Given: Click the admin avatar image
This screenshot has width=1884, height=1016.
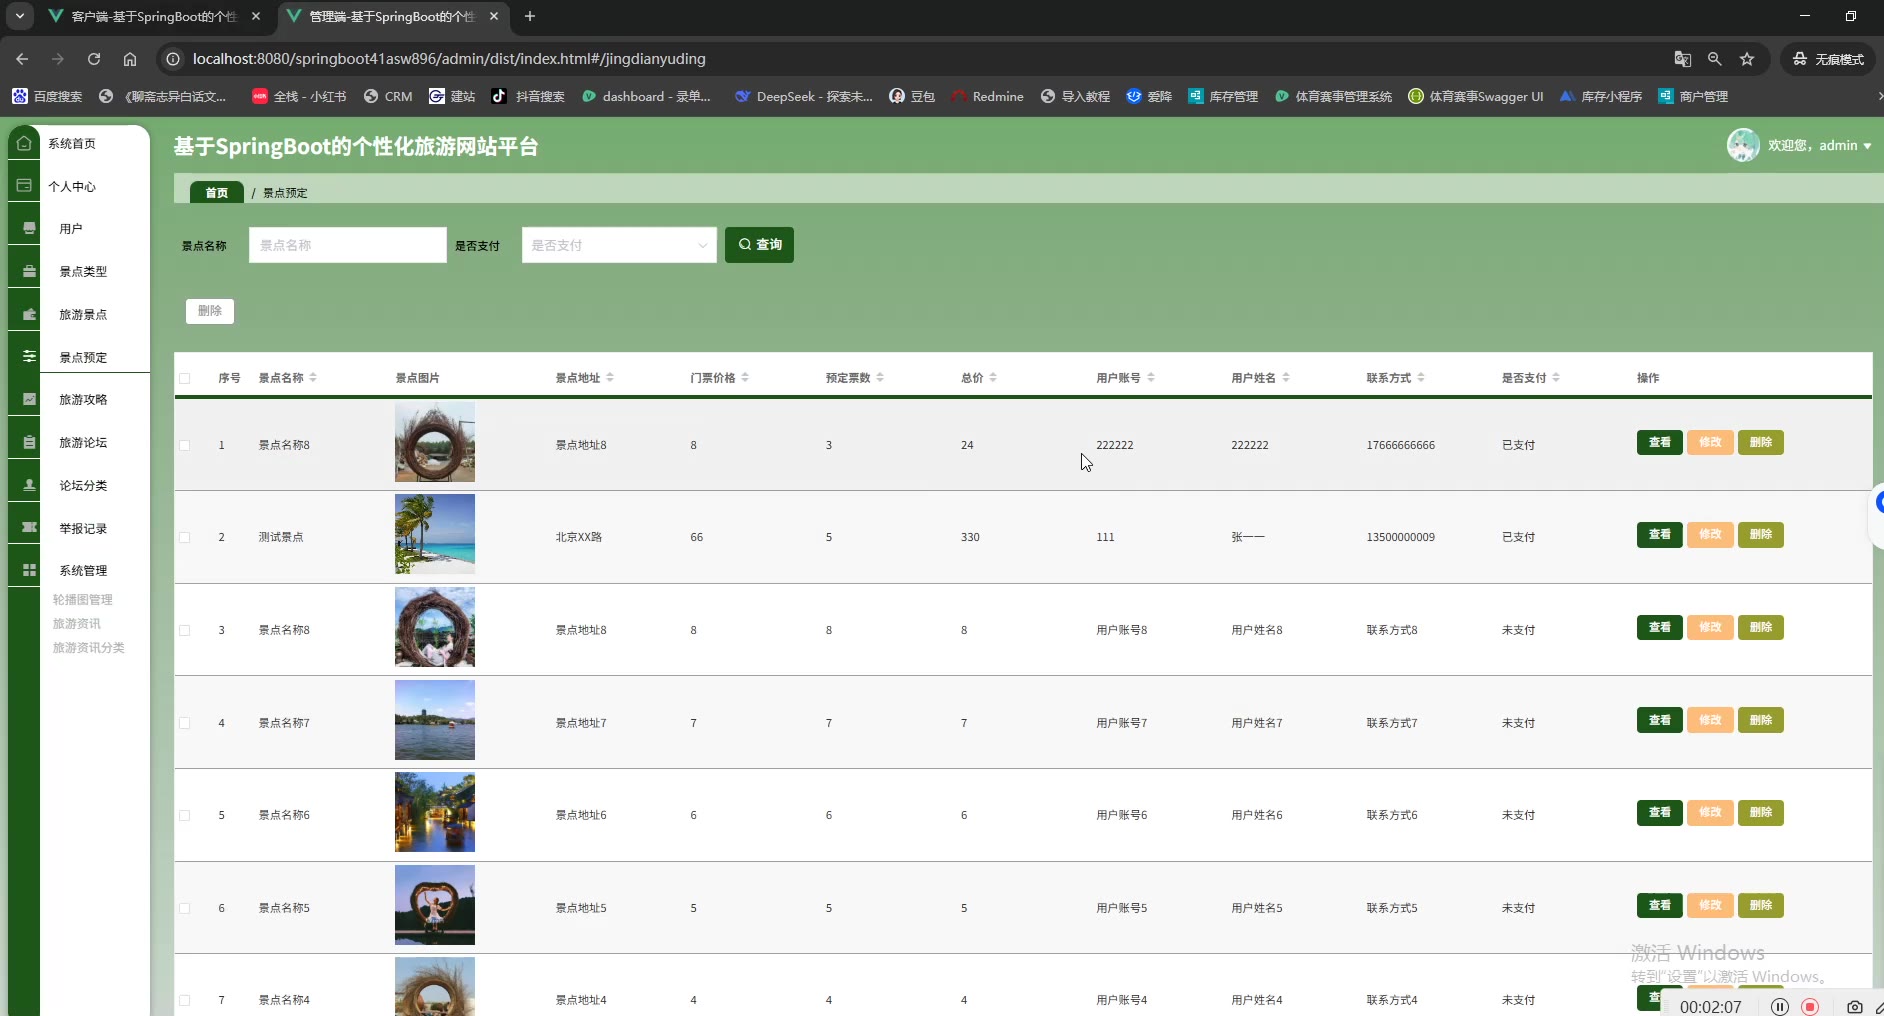Looking at the screenshot, I should point(1743,145).
